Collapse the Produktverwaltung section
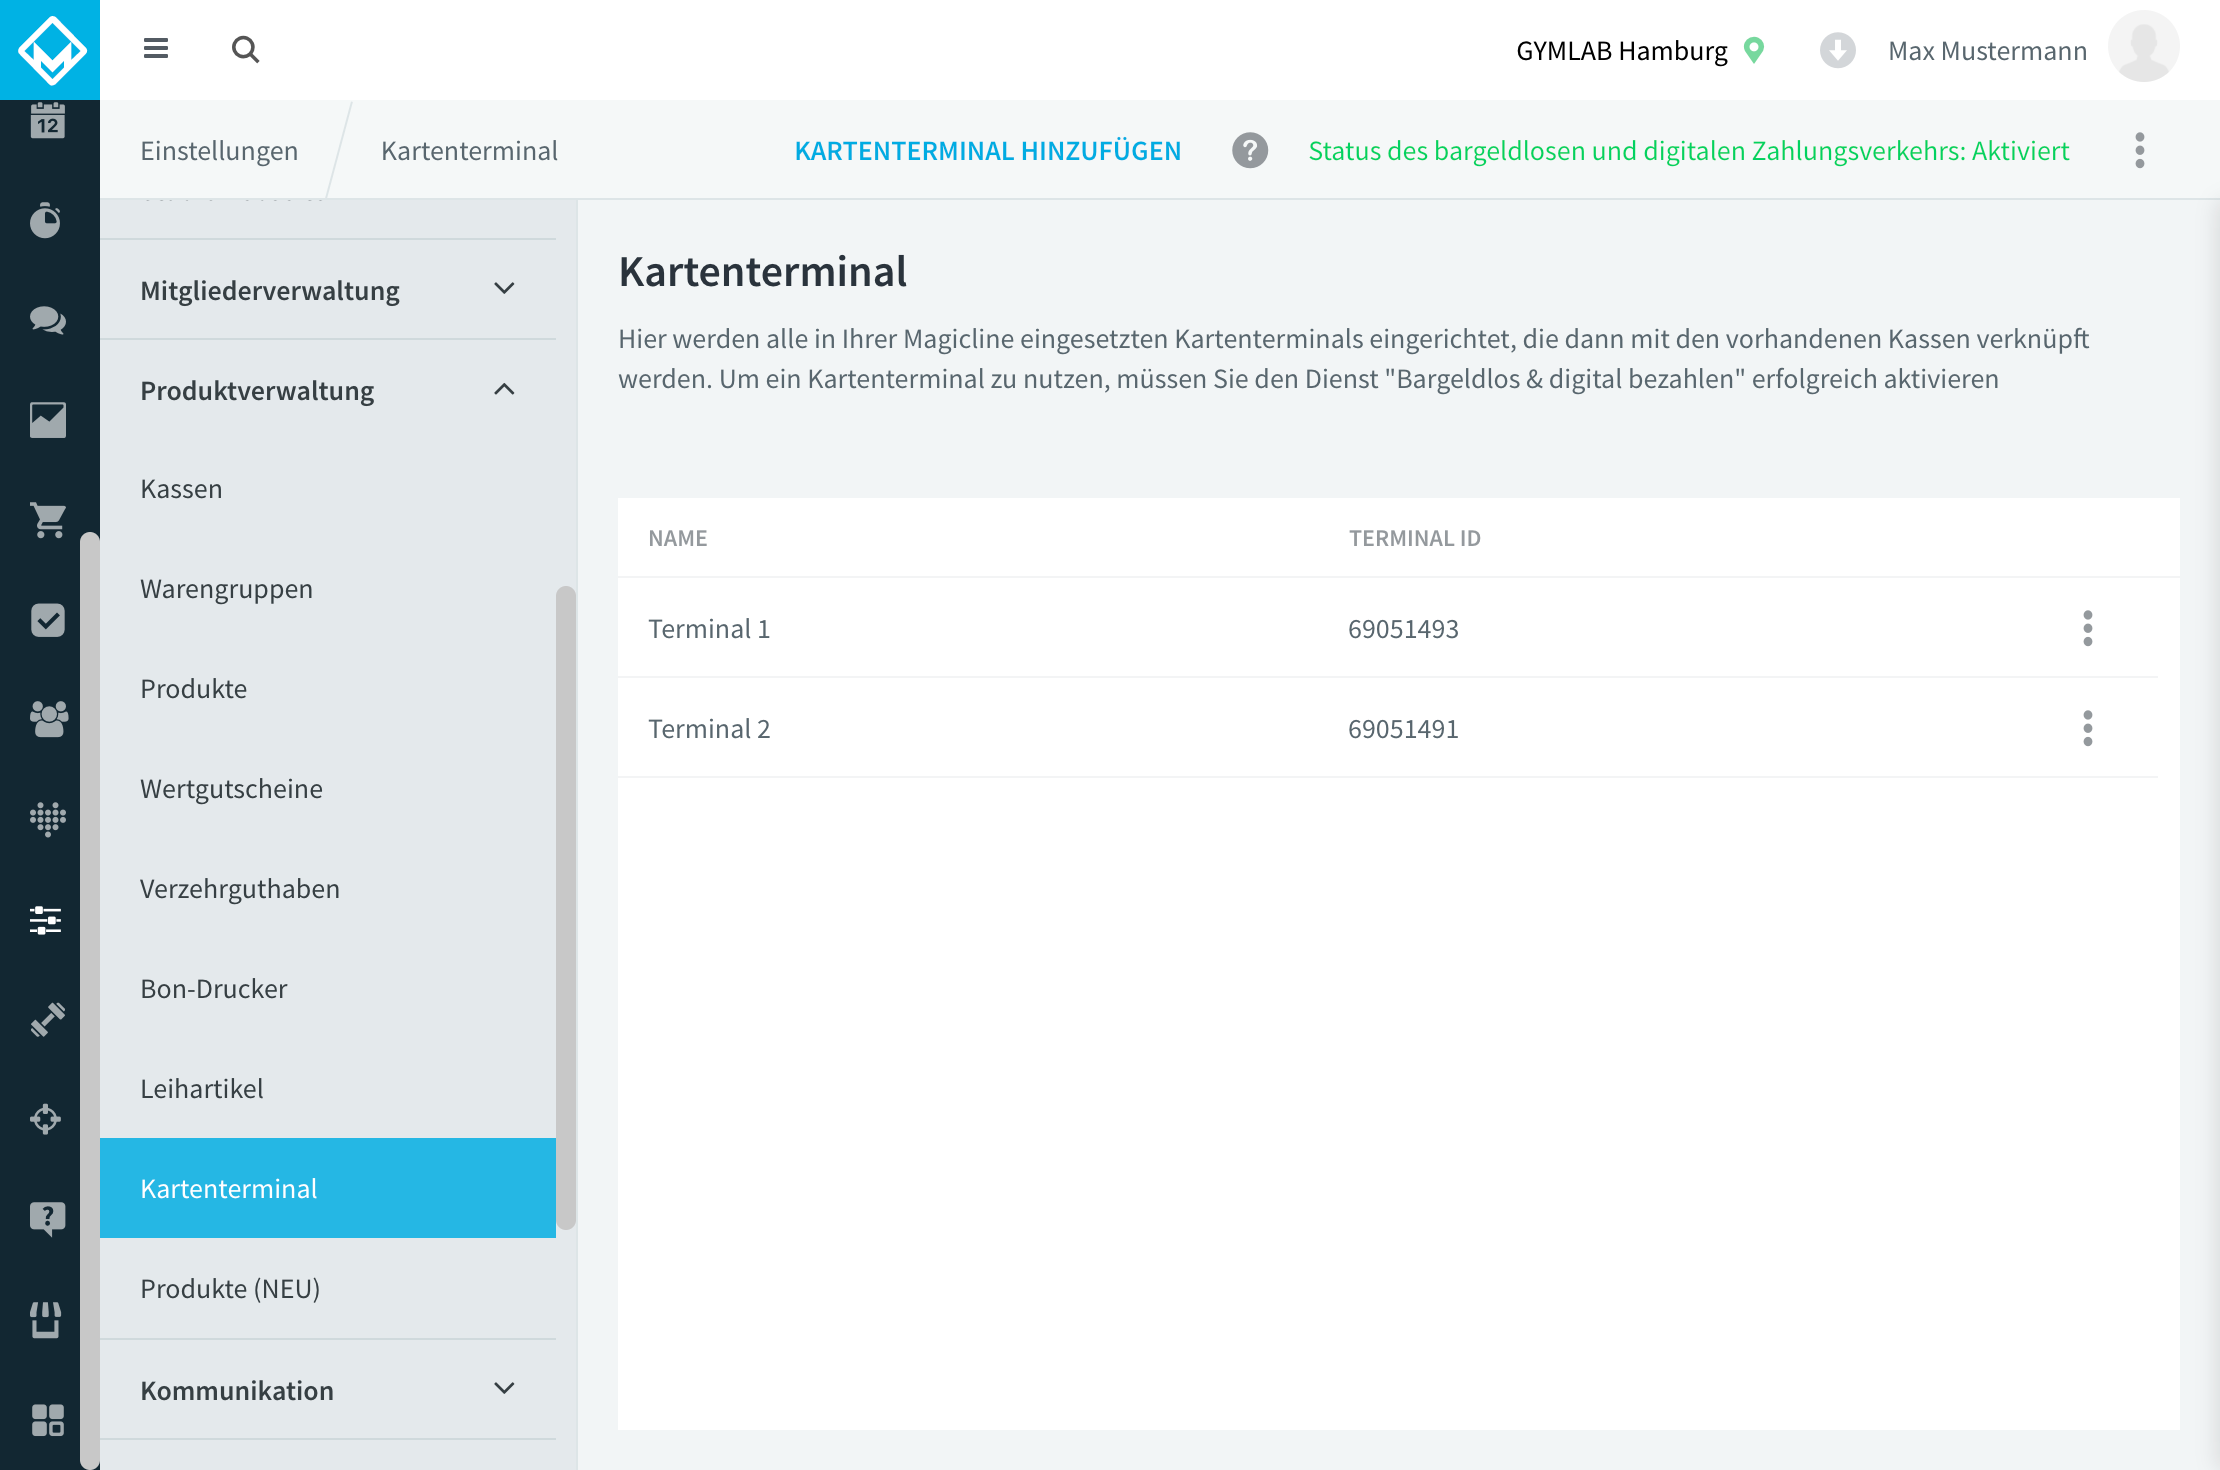Viewport: 2220px width, 1470px height. pyautogui.click(x=328, y=390)
